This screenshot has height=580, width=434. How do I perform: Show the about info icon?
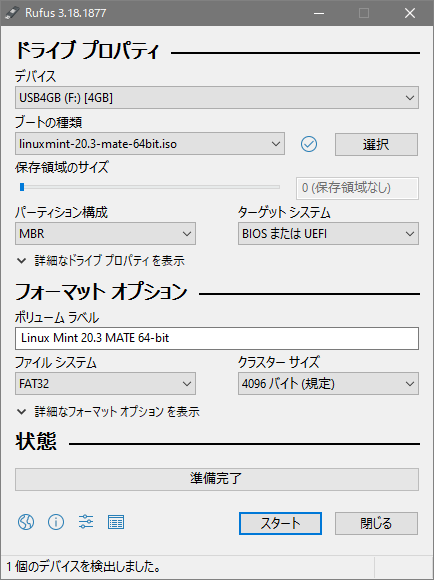click(x=56, y=522)
